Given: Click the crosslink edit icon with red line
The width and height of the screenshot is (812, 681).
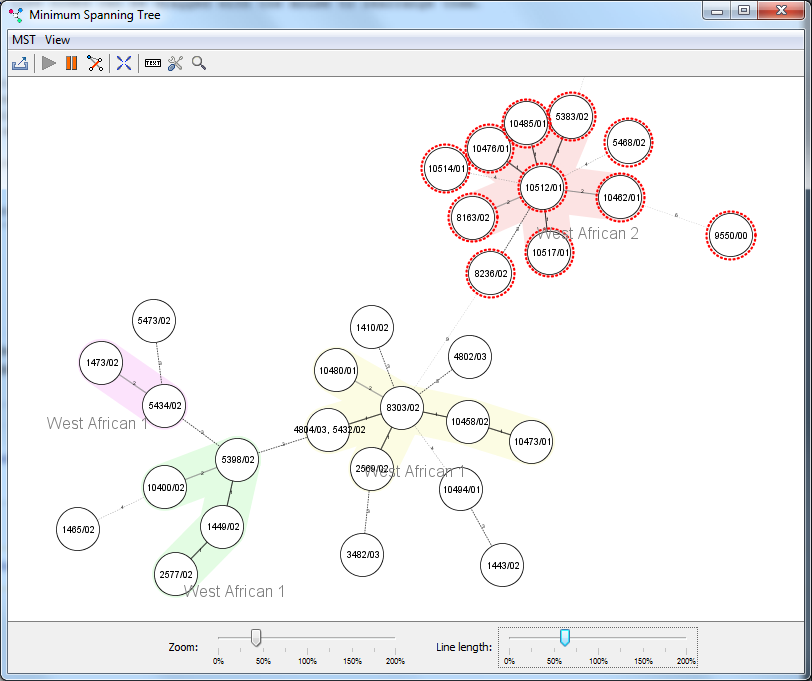Looking at the screenshot, I should coord(95,63).
